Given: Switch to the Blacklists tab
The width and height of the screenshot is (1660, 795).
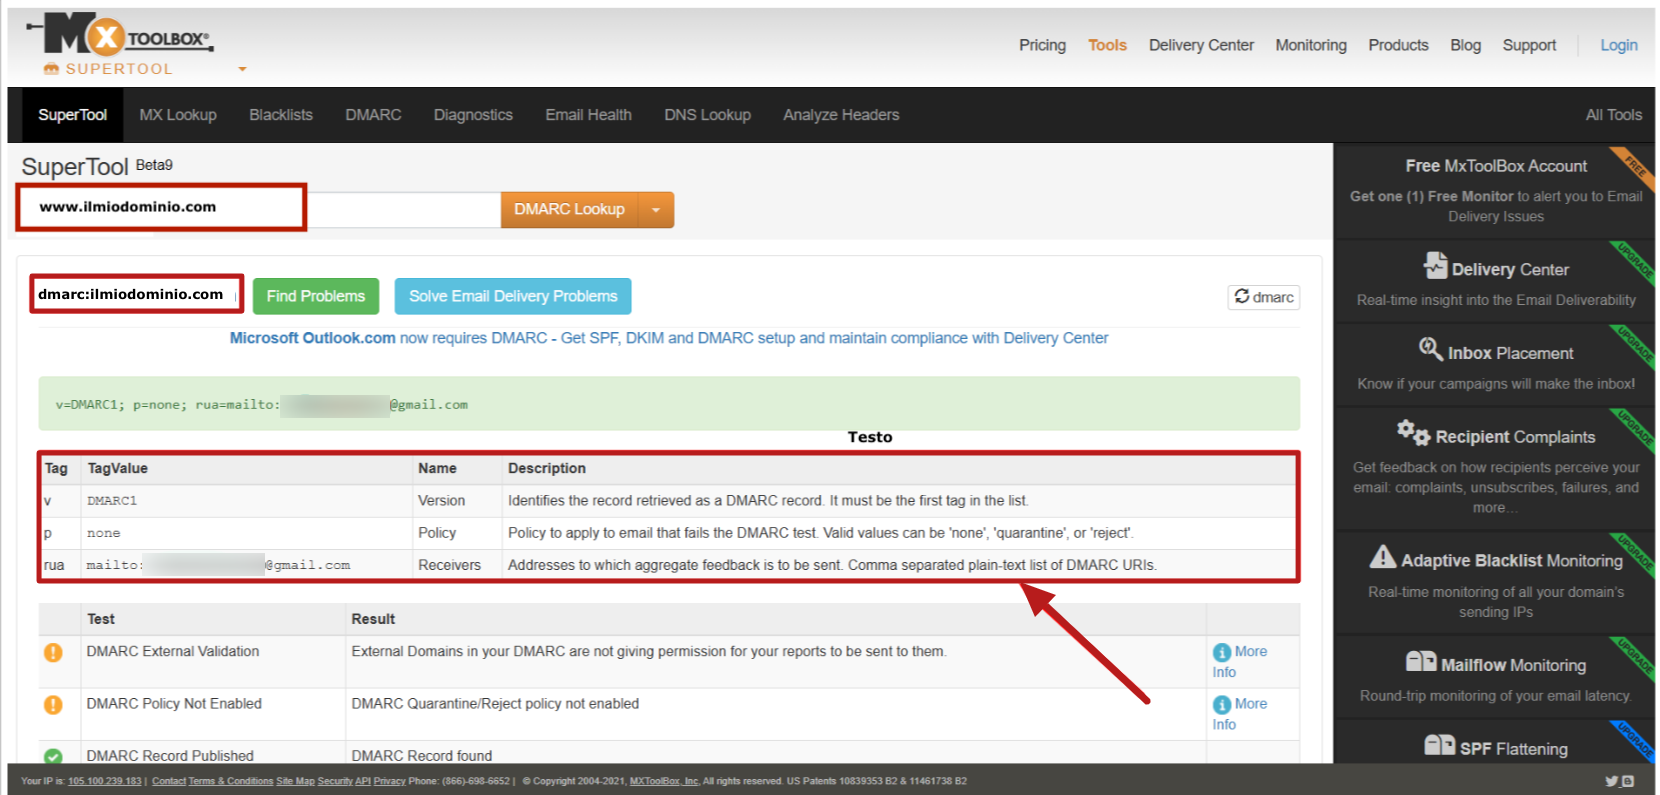Looking at the screenshot, I should (281, 115).
